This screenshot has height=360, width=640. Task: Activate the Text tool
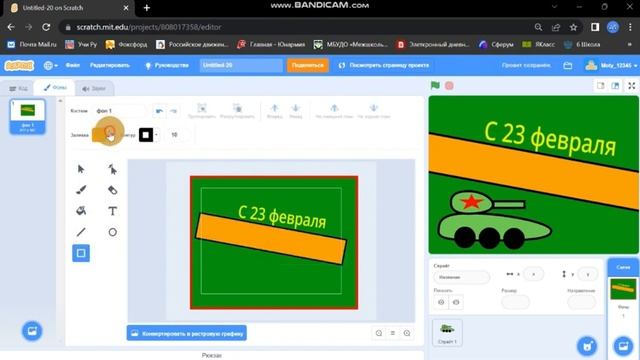pos(113,211)
